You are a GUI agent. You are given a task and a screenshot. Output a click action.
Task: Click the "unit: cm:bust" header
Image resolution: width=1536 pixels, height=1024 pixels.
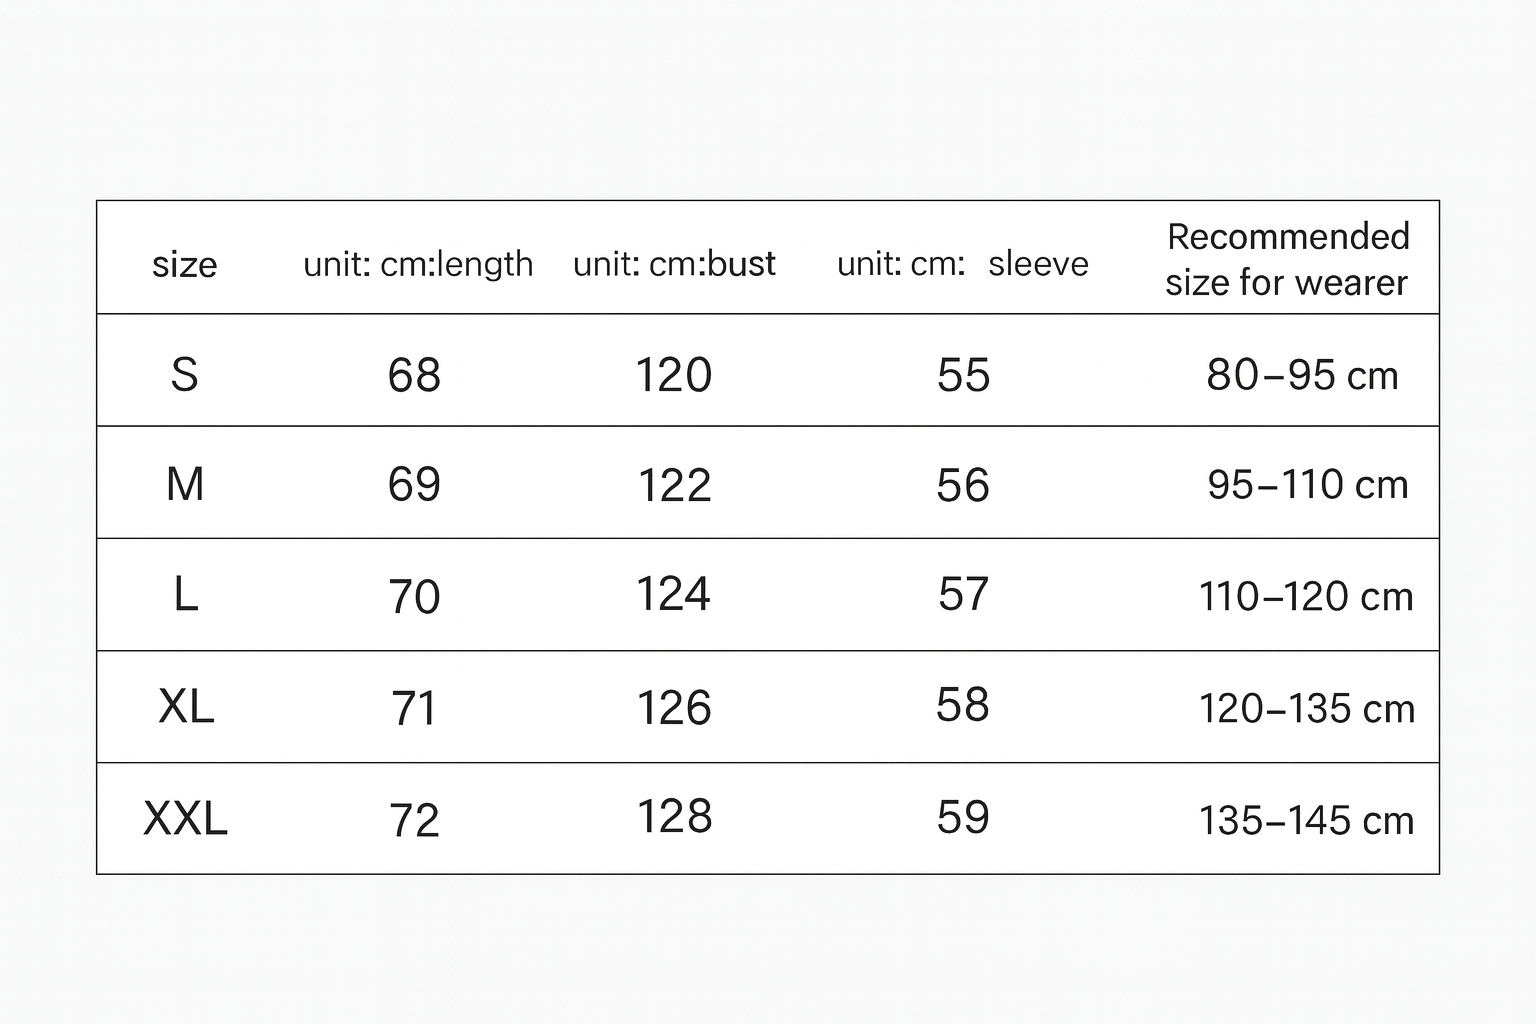click(674, 264)
